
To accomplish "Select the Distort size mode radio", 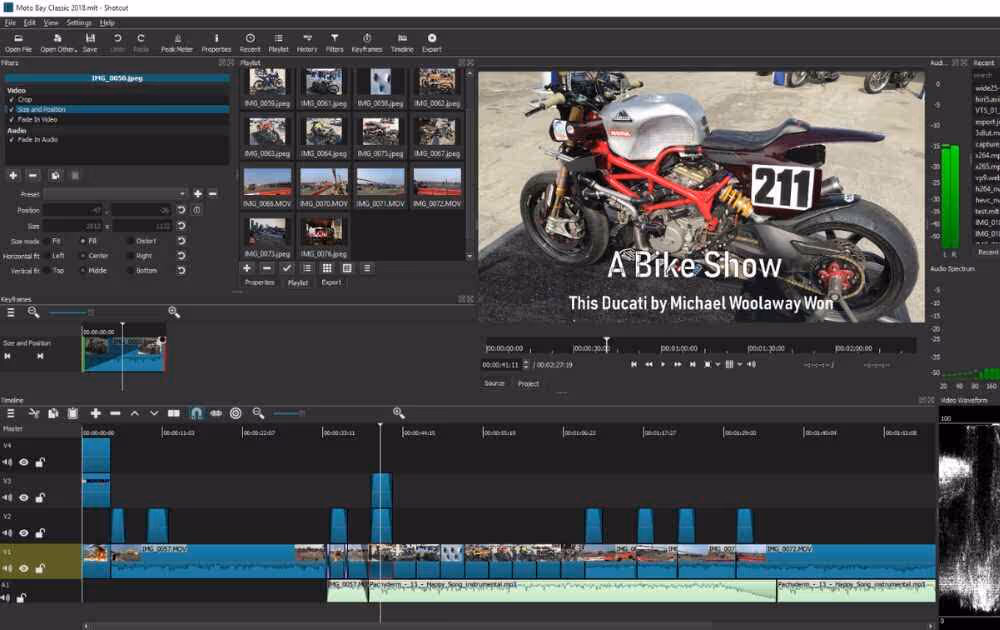I will click(x=131, y=241).
